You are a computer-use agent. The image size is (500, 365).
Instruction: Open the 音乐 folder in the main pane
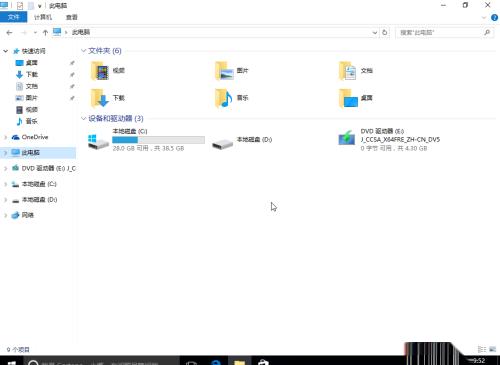pyautogui.click(x=232, y=98)
